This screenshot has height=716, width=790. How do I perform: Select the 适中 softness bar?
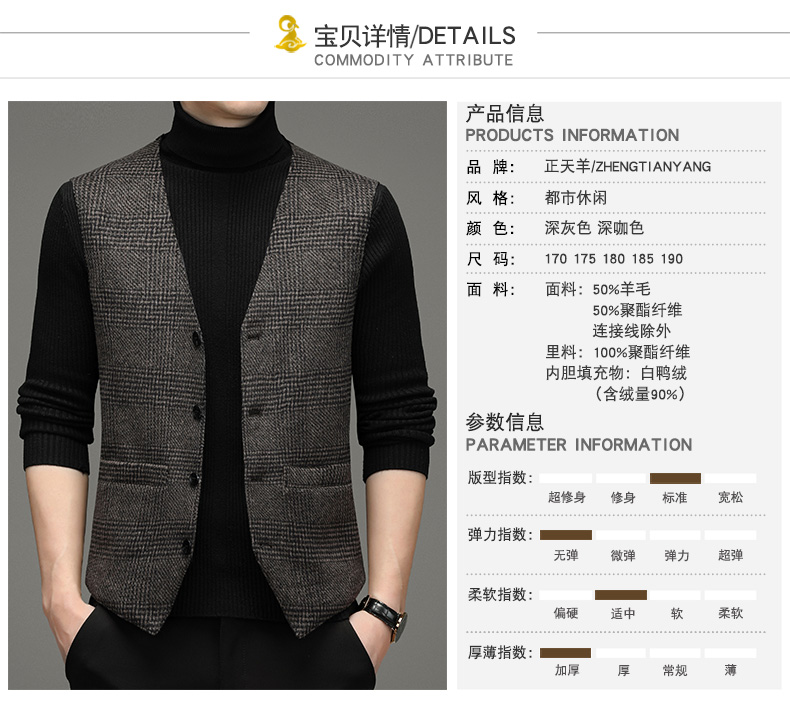(621, 595)
